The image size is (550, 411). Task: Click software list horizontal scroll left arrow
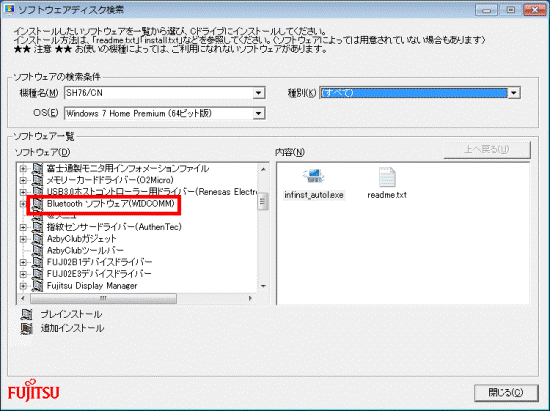[x=22, y=298]
